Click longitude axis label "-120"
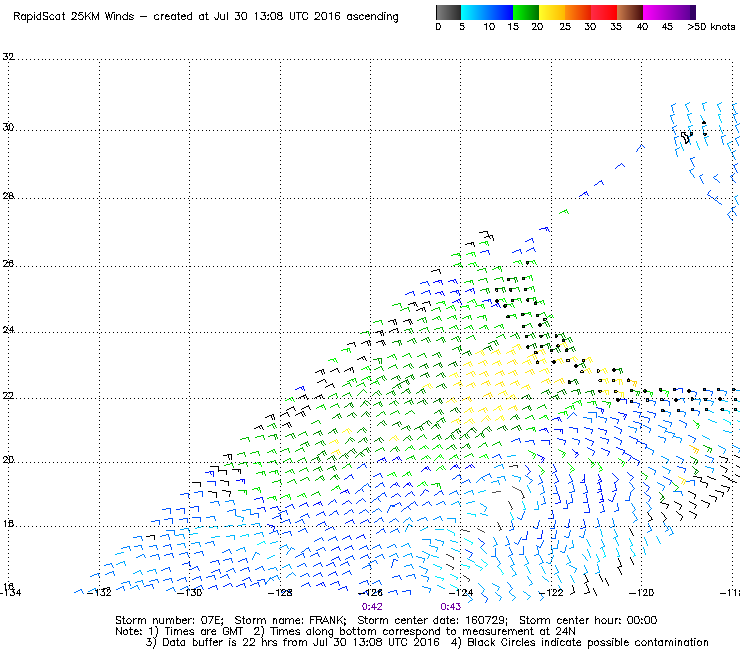740x650 pixels. point(641,592)
